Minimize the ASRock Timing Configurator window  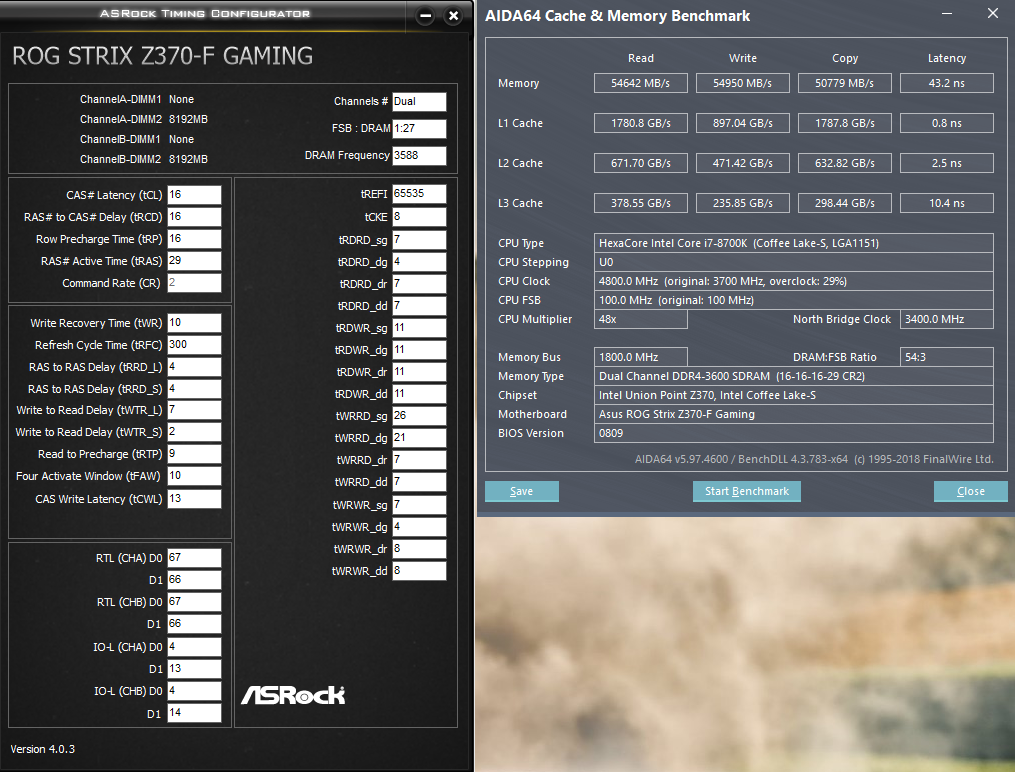(425, 16)
